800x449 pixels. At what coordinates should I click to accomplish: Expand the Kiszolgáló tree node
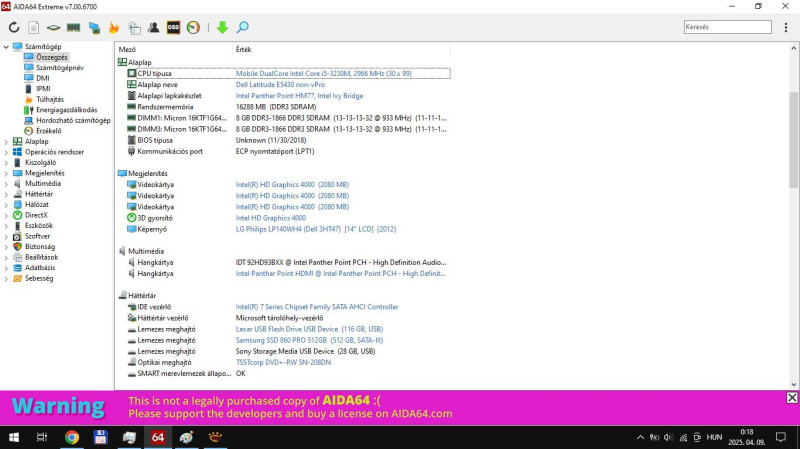point(6,163)
